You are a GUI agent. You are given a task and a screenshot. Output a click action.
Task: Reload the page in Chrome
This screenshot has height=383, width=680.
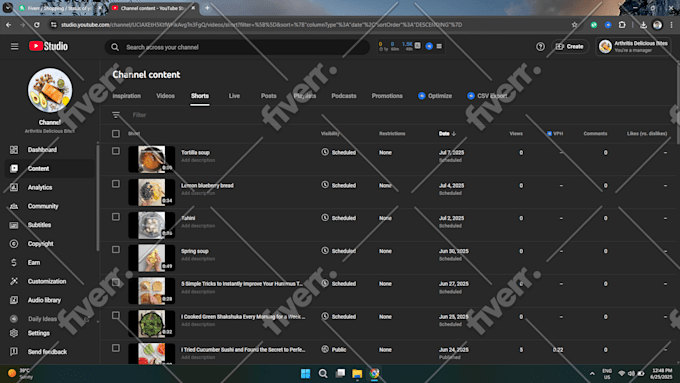click(x=37, y=25)
